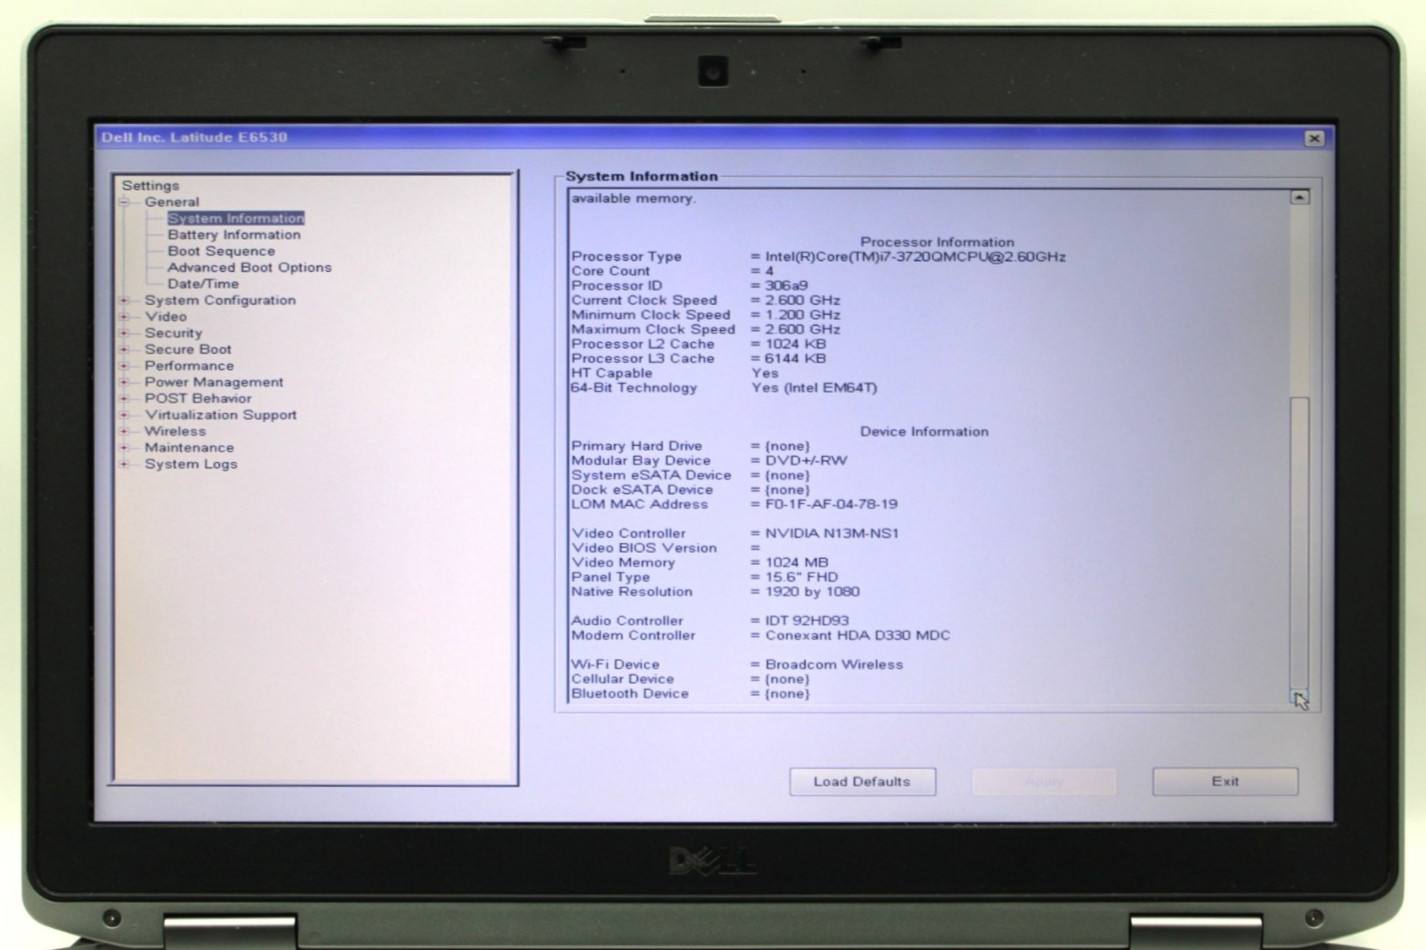This screenshot has height=950, width=1426.
Task: Click the Processor L3 Cache 6144 KB text
Action: point(795,359)
